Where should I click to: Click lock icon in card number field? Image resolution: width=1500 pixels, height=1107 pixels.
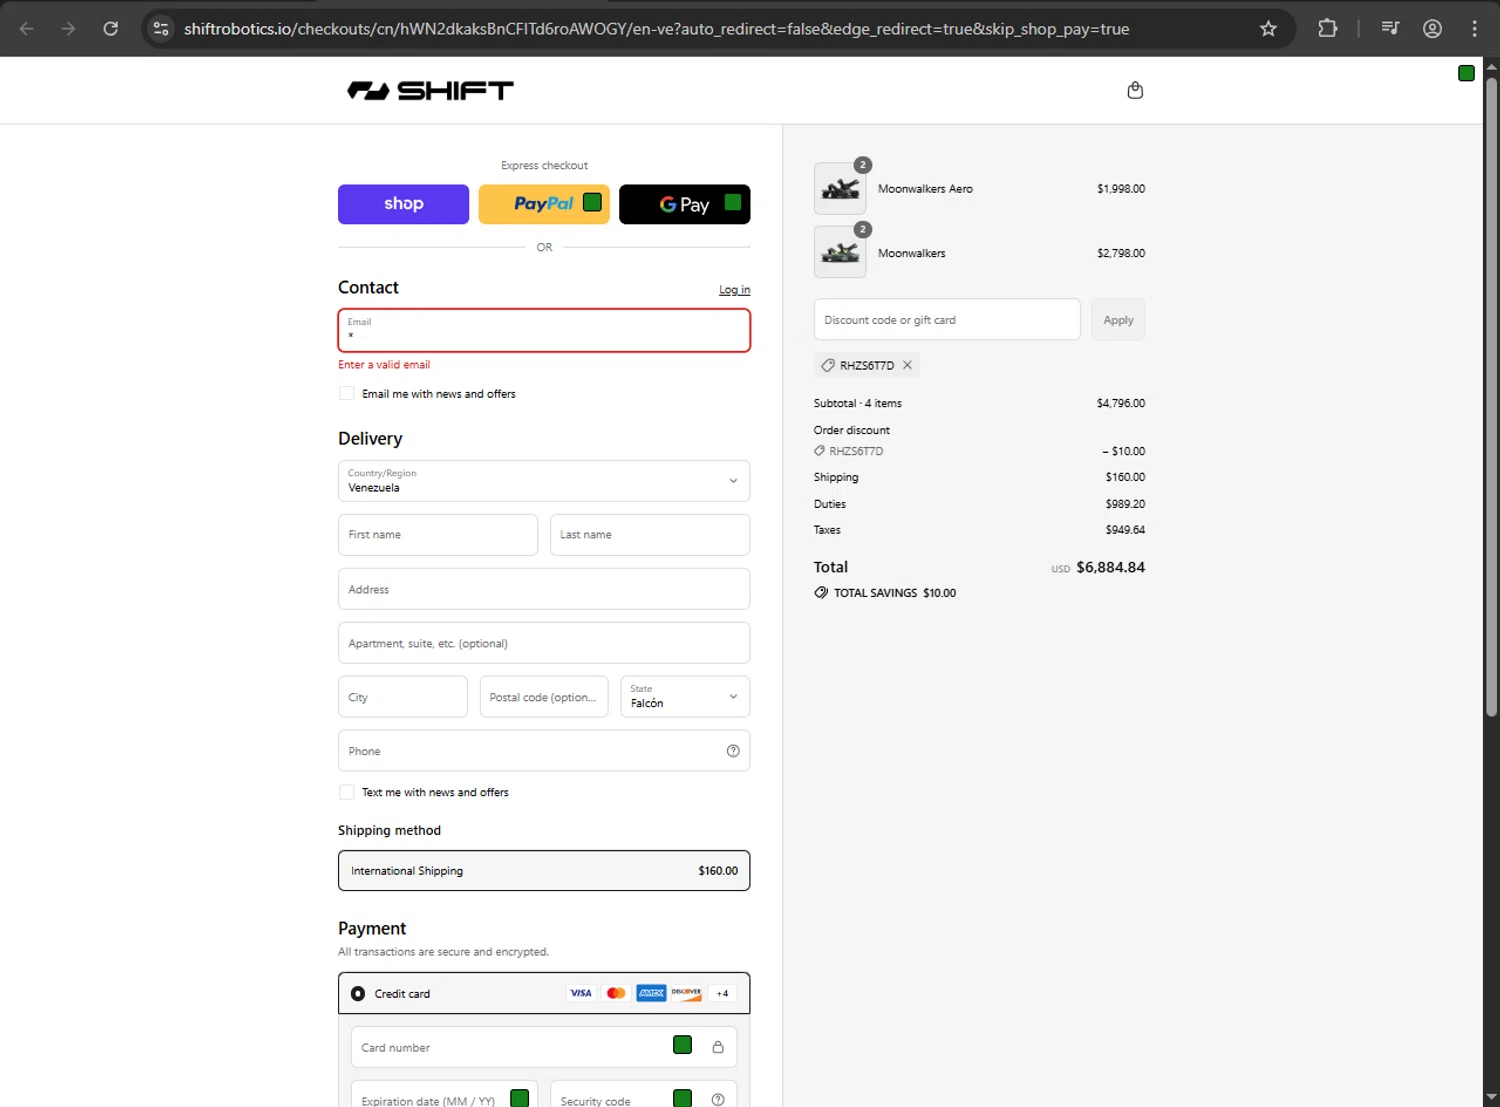pos(718,1047)
